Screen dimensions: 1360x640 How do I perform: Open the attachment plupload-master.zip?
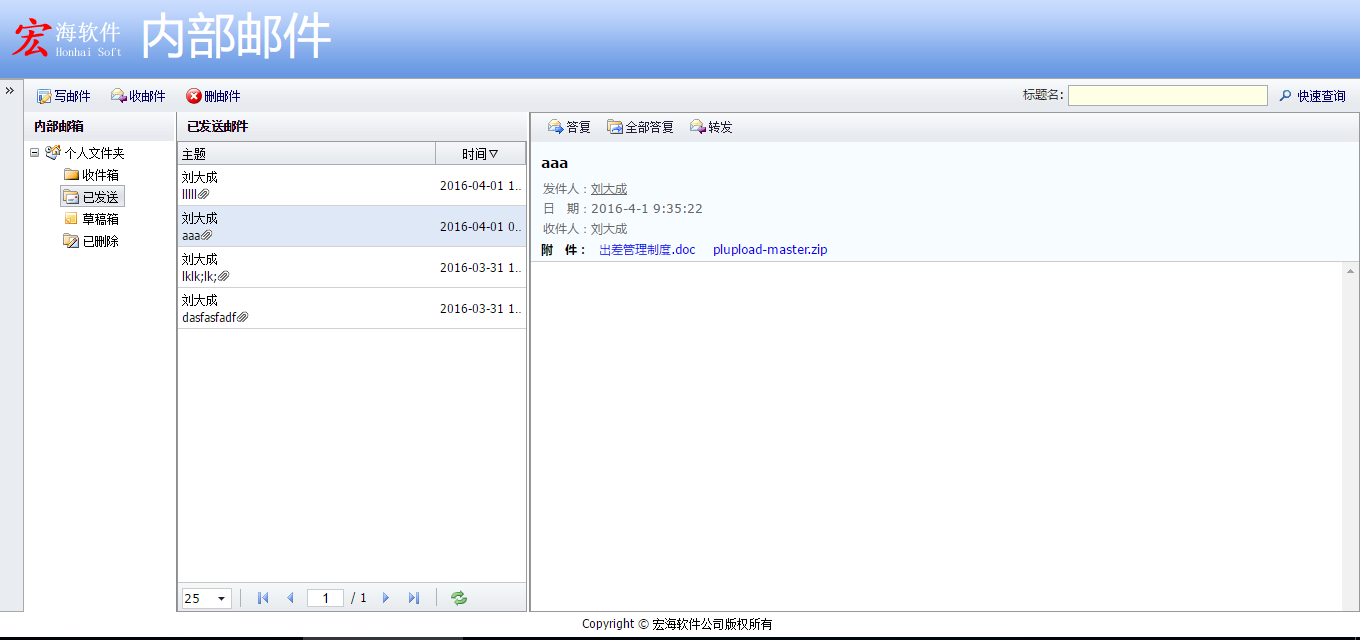pos(770,250)
